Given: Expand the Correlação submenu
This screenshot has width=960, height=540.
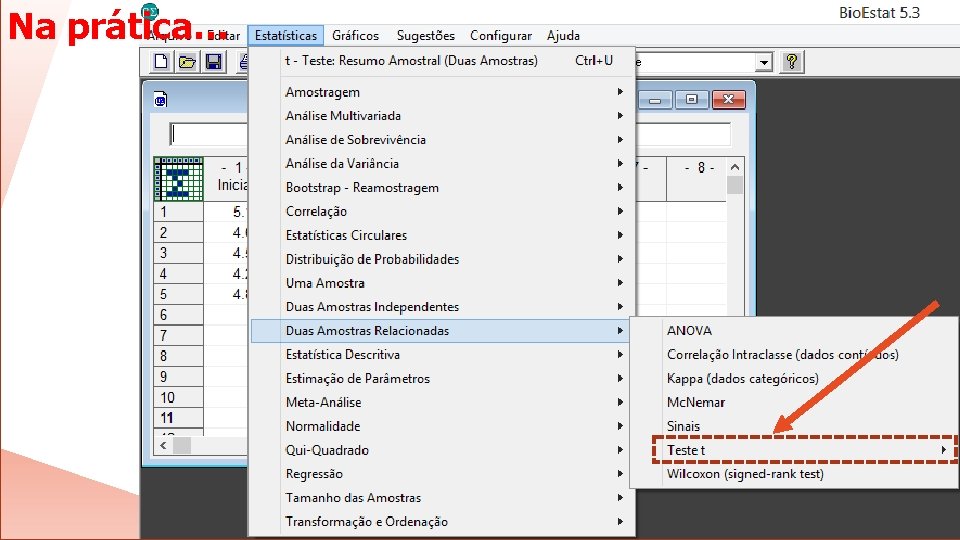Looking at the screenshot, I should click(x=443, y=211).
